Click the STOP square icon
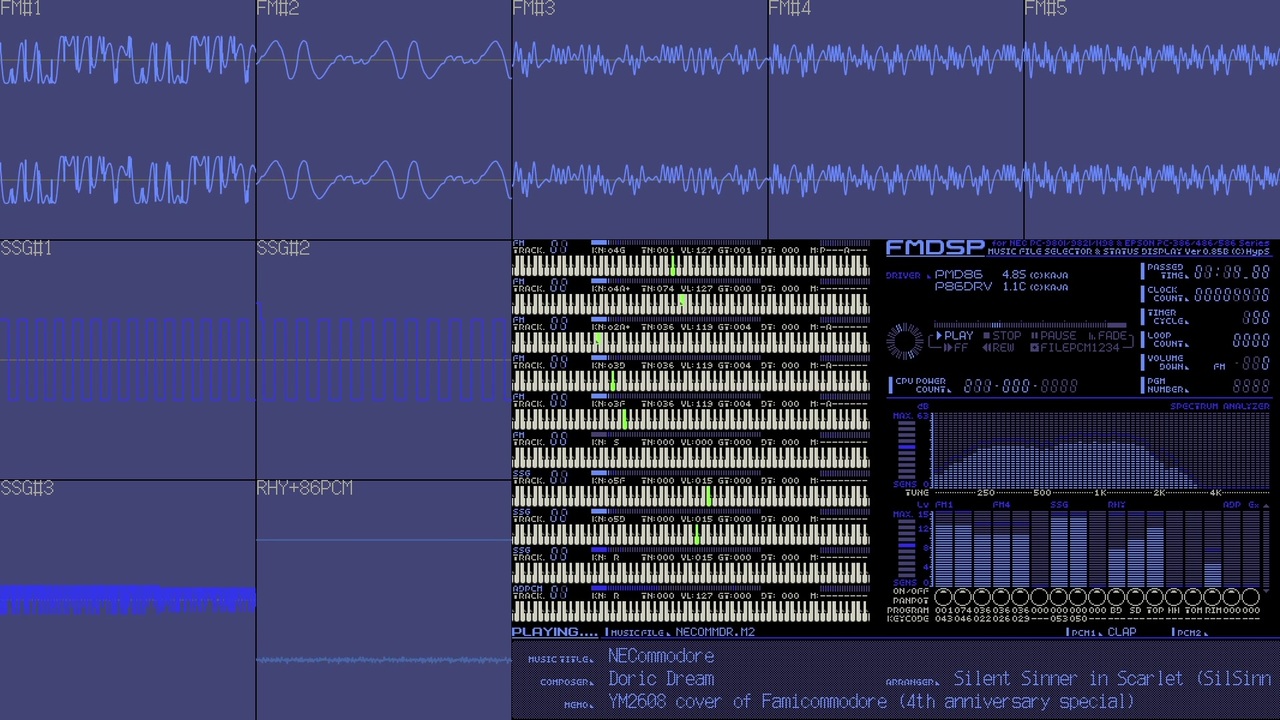 pos(1002,335)
